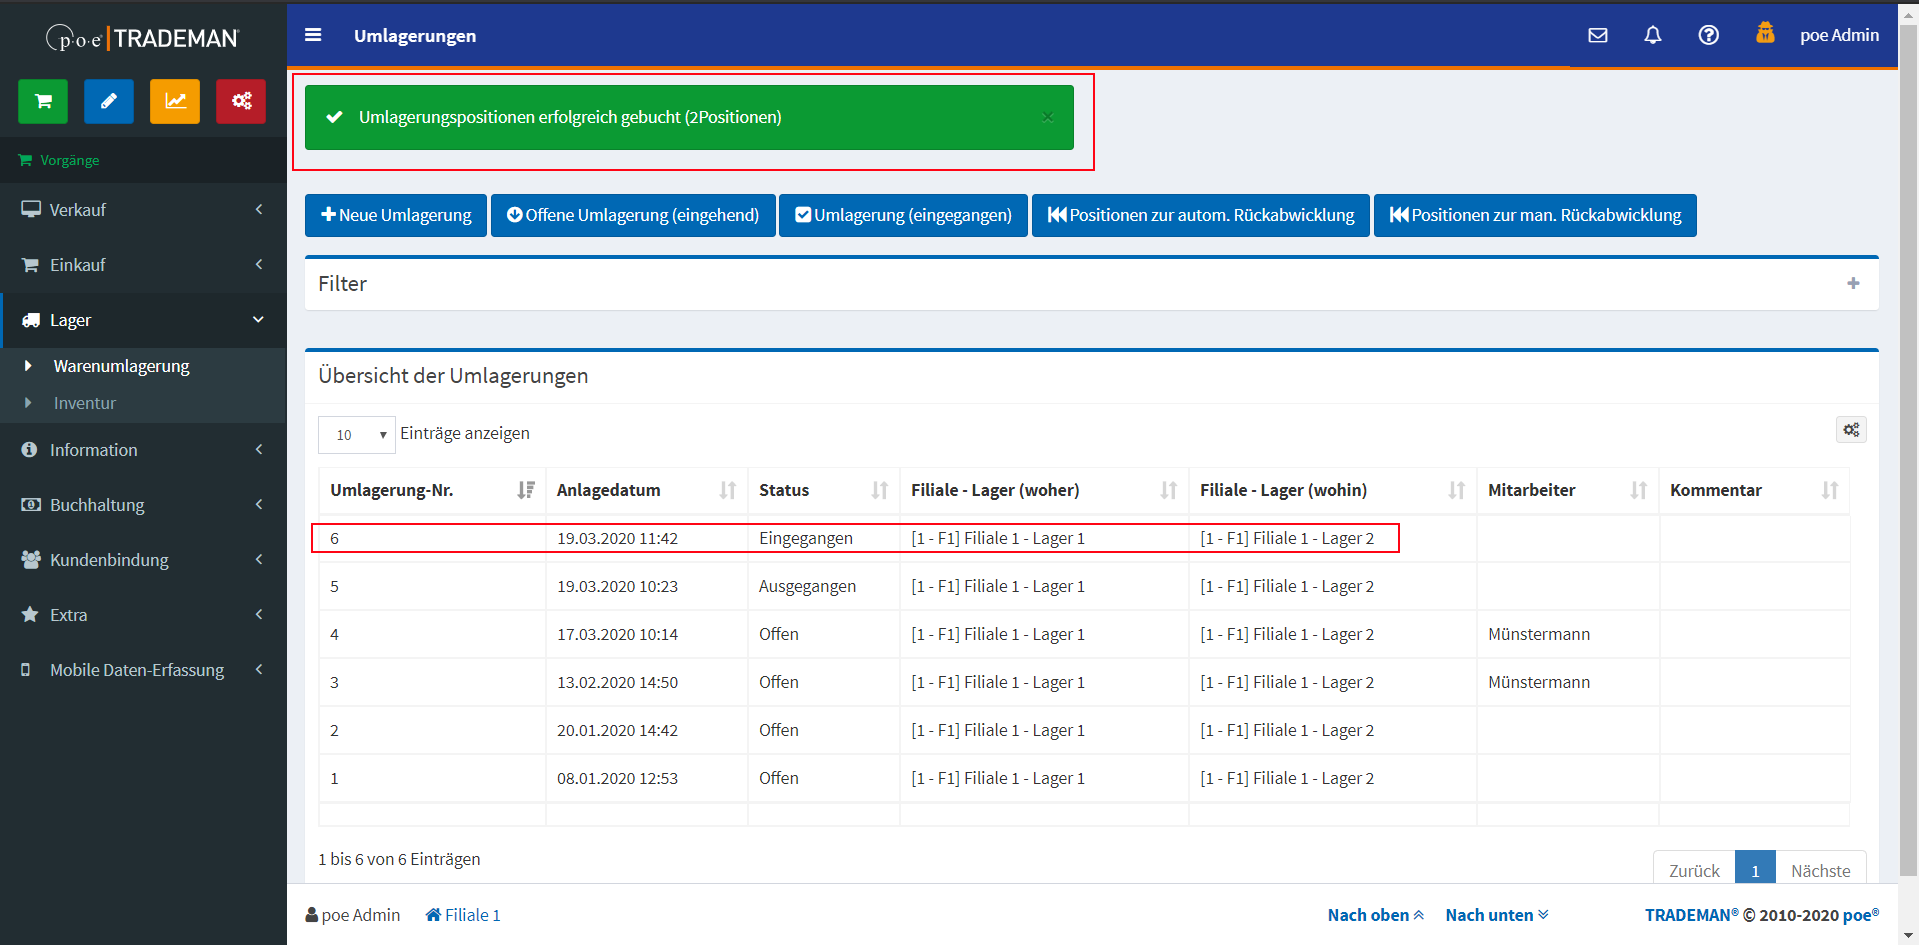Open the entries-per-page dropdown
Image resolution: width=1919 pixels, height=945 pixels.
(x=357, y=435)
